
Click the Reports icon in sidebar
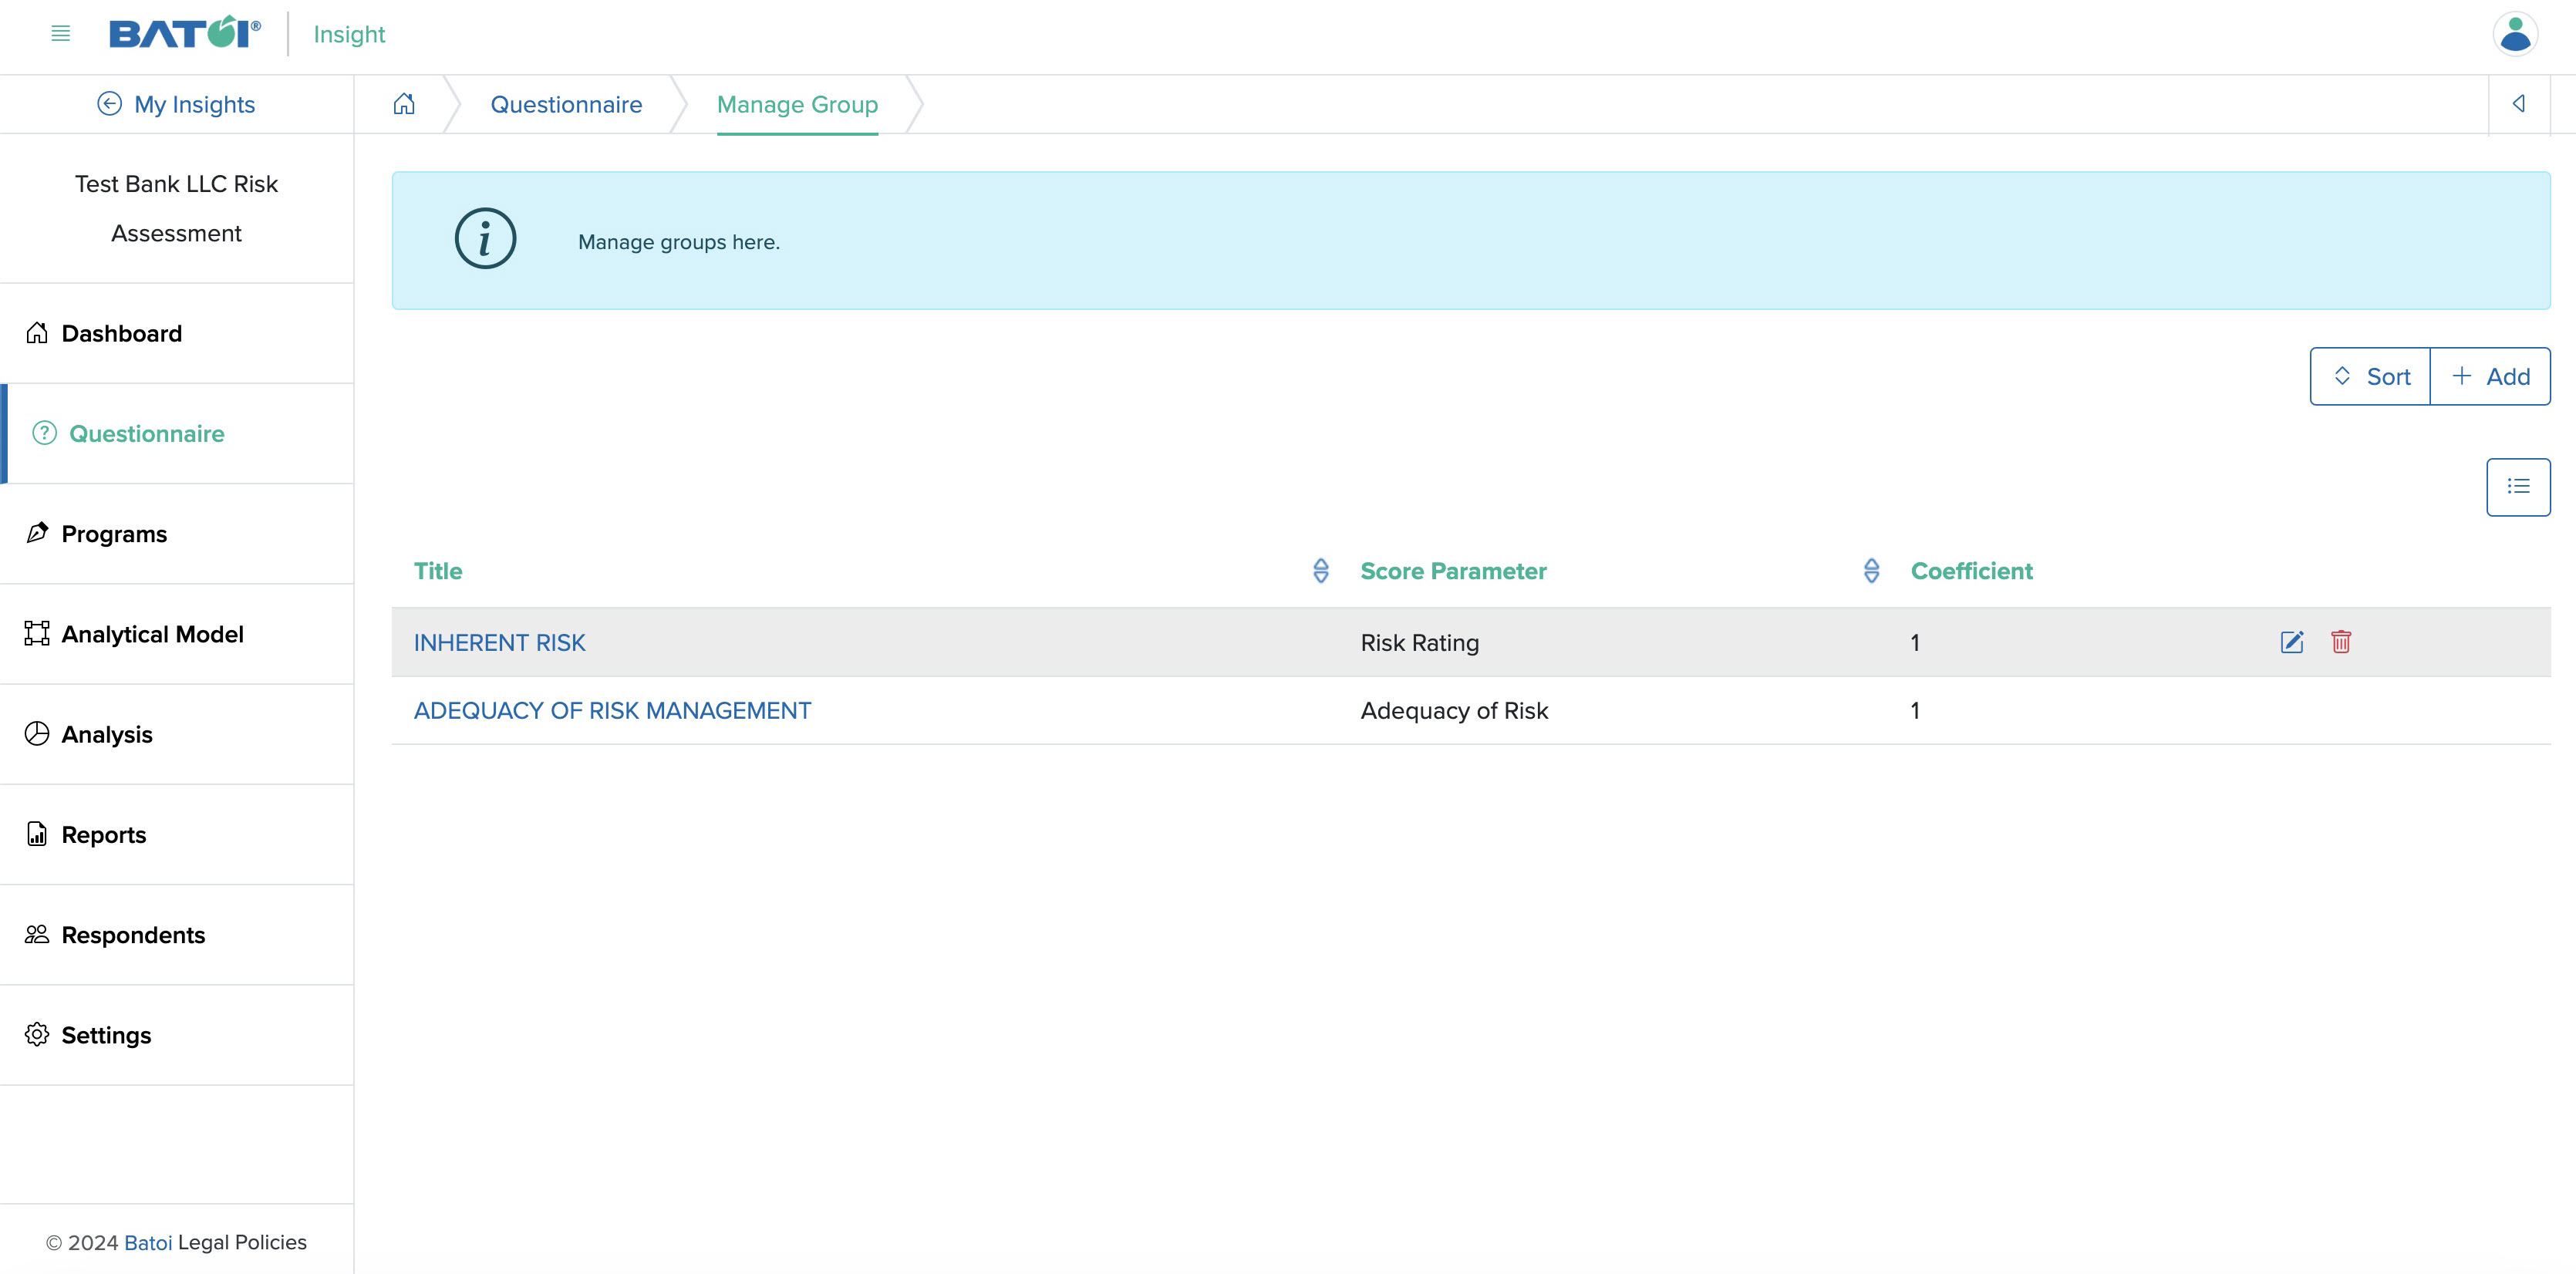[36, 834]
